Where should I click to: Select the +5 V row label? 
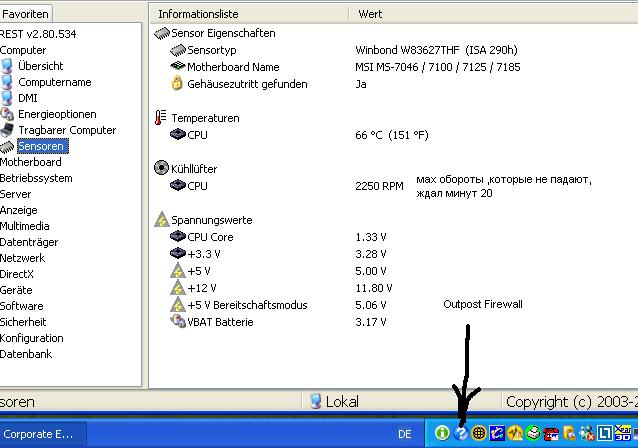[x=199, y=271]
